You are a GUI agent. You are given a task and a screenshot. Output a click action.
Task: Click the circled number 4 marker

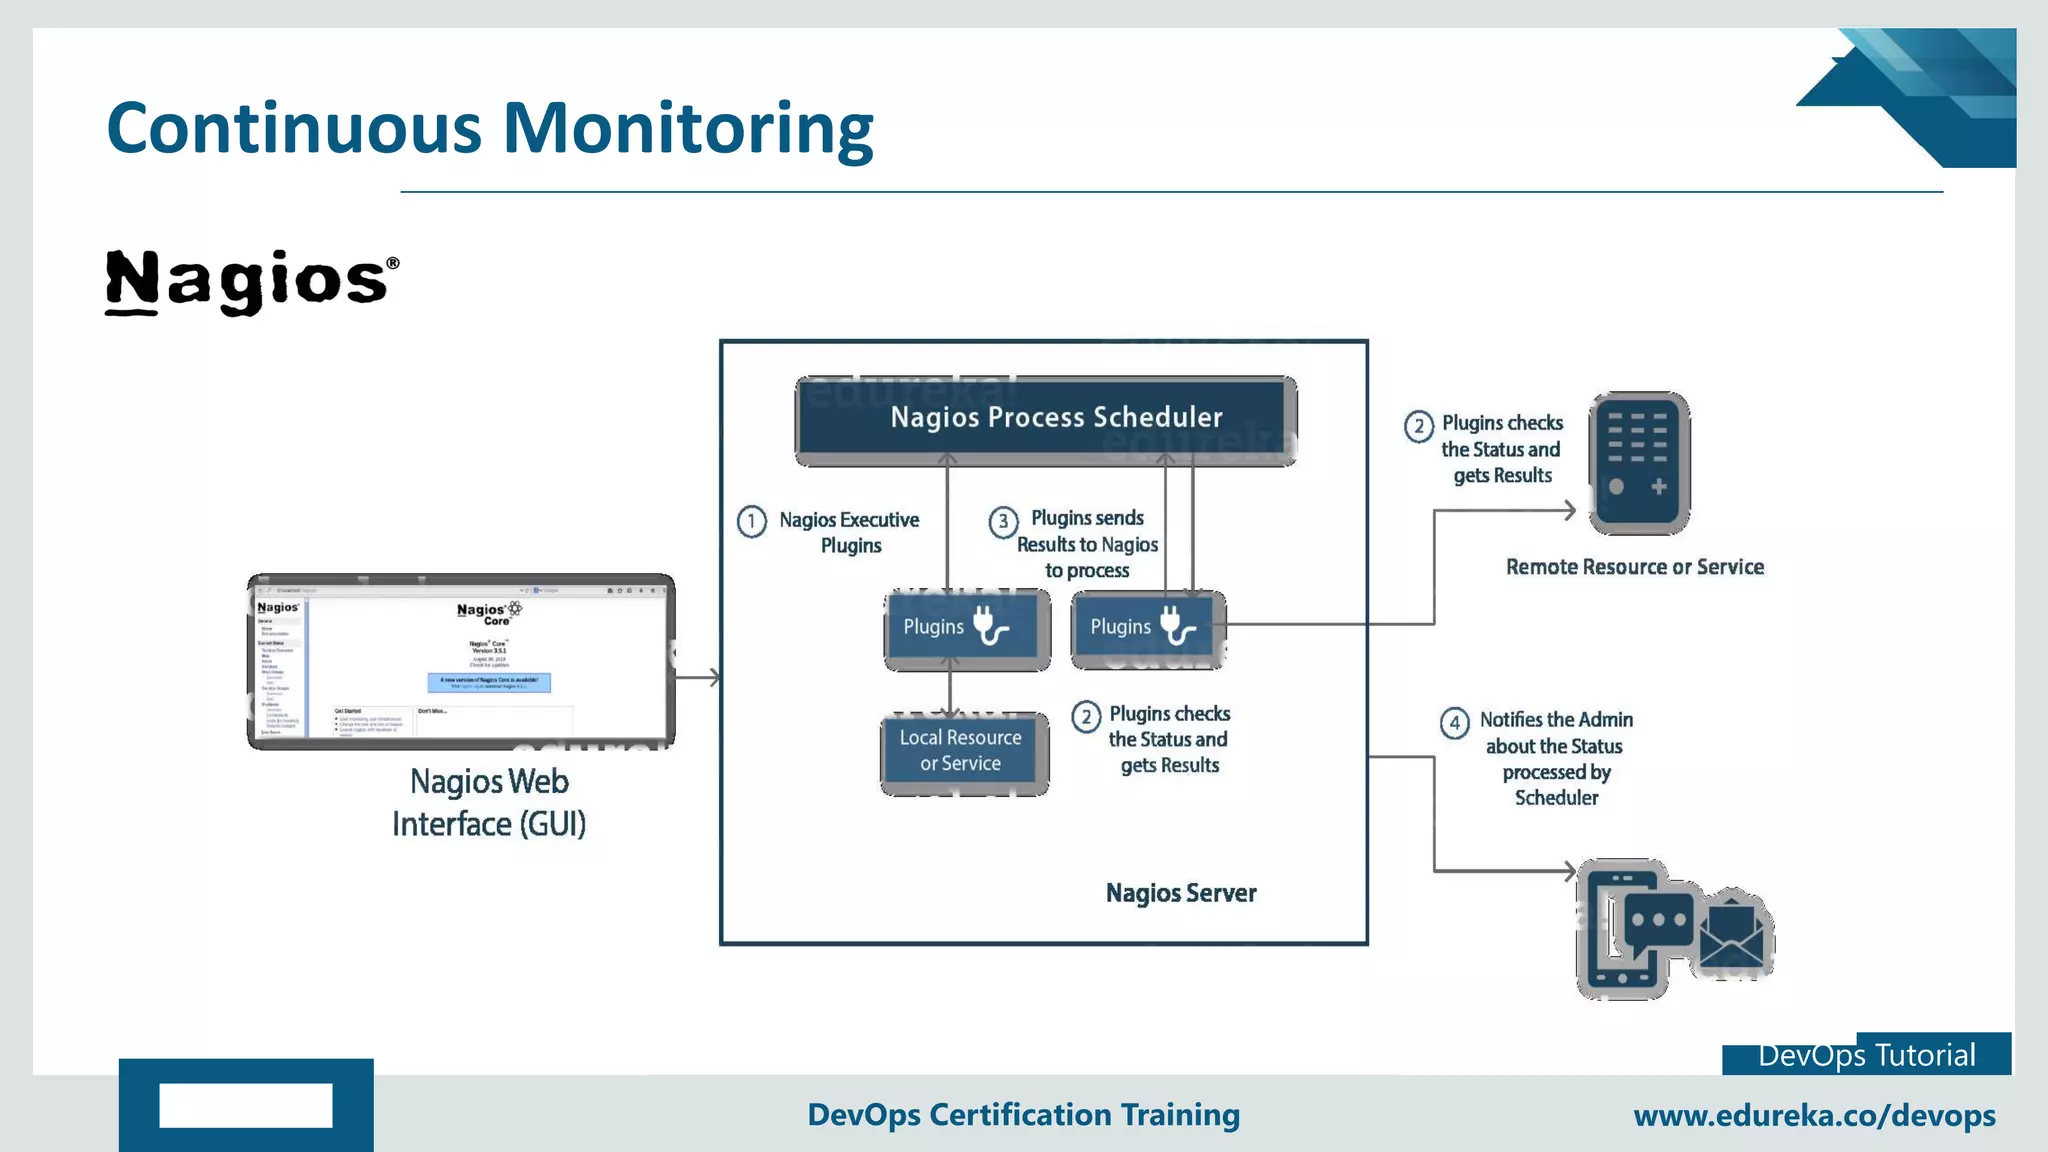pos(1454,722)
